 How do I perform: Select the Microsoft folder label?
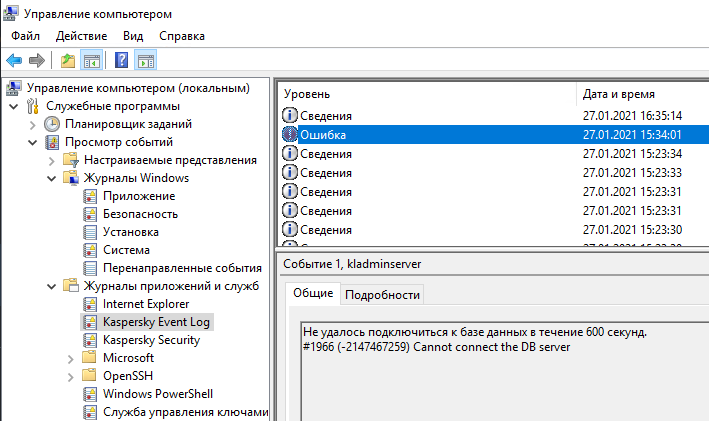[128, 358]
